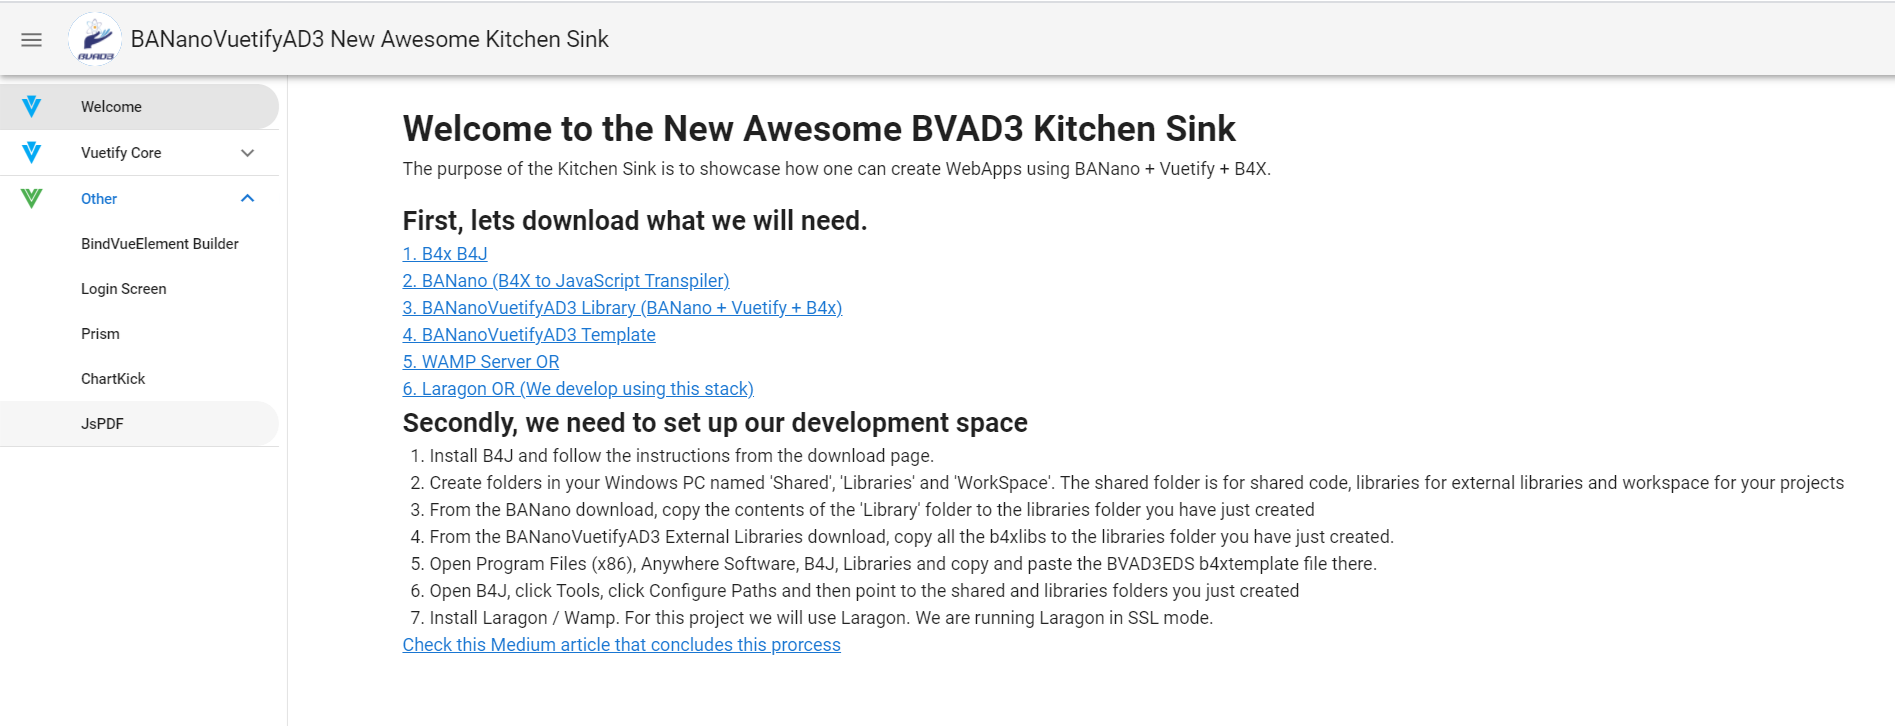Screen dimensions: 1895x726
Task: Open BindVueElement Builder page
Action: pyautogui.click(x=160, y=244)
